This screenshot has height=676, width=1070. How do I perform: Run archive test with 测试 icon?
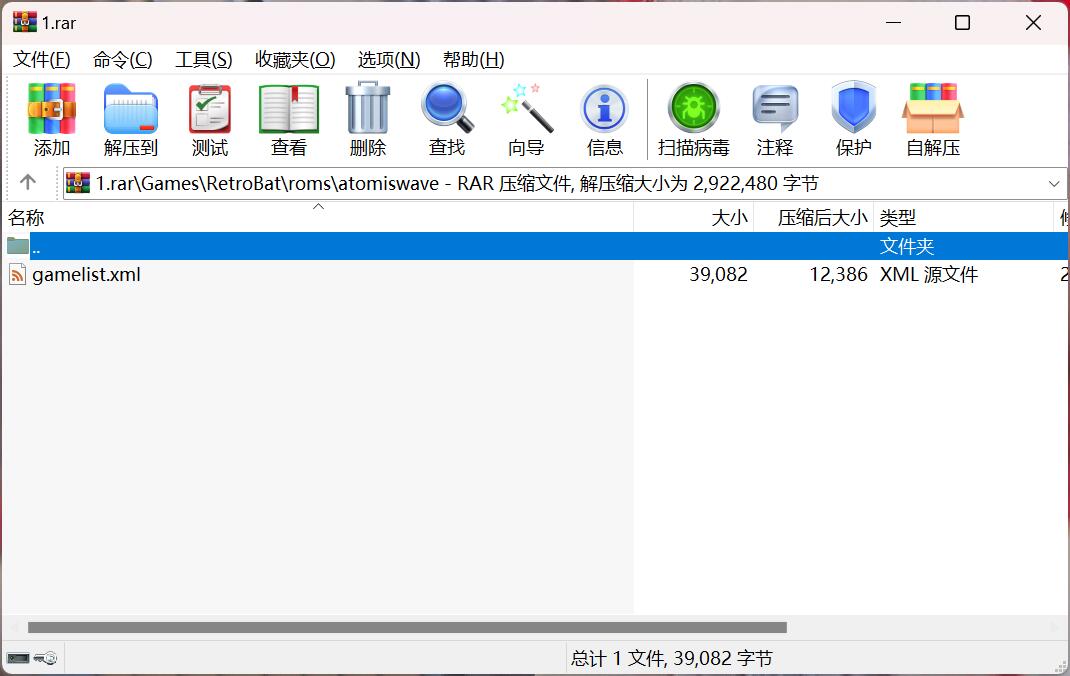pos(210,119)
